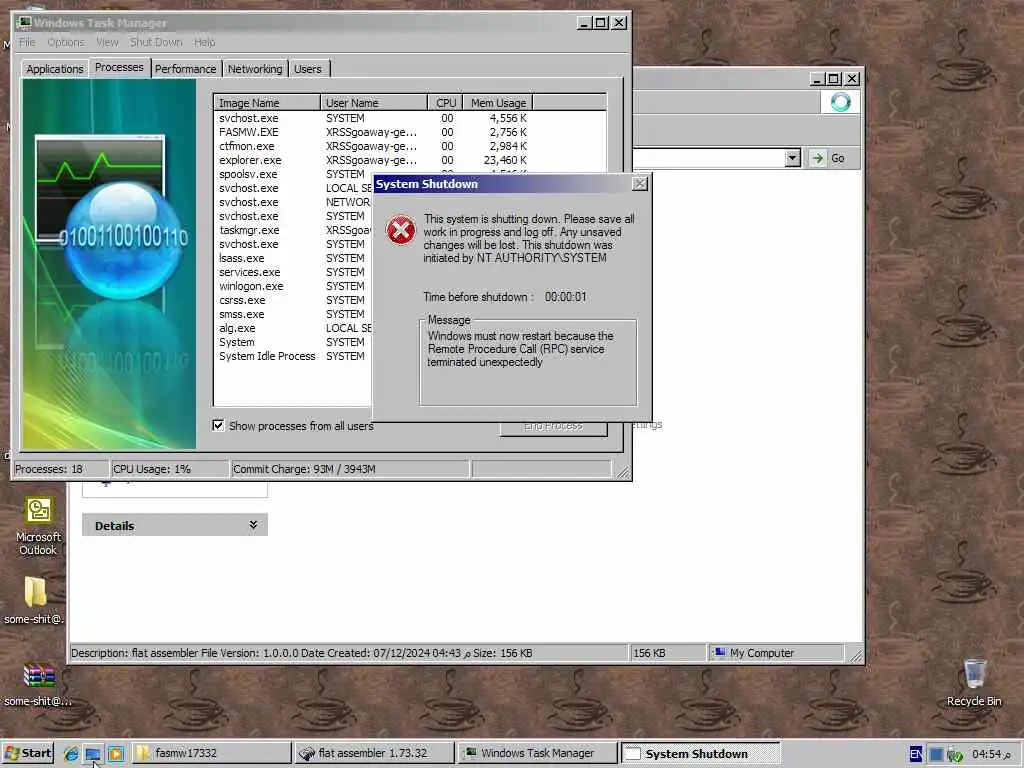Image resolution: width=1024 pixels, height=768 pixels.
Task: Click the address bar field in Explorer window
Action: (709, 158)
